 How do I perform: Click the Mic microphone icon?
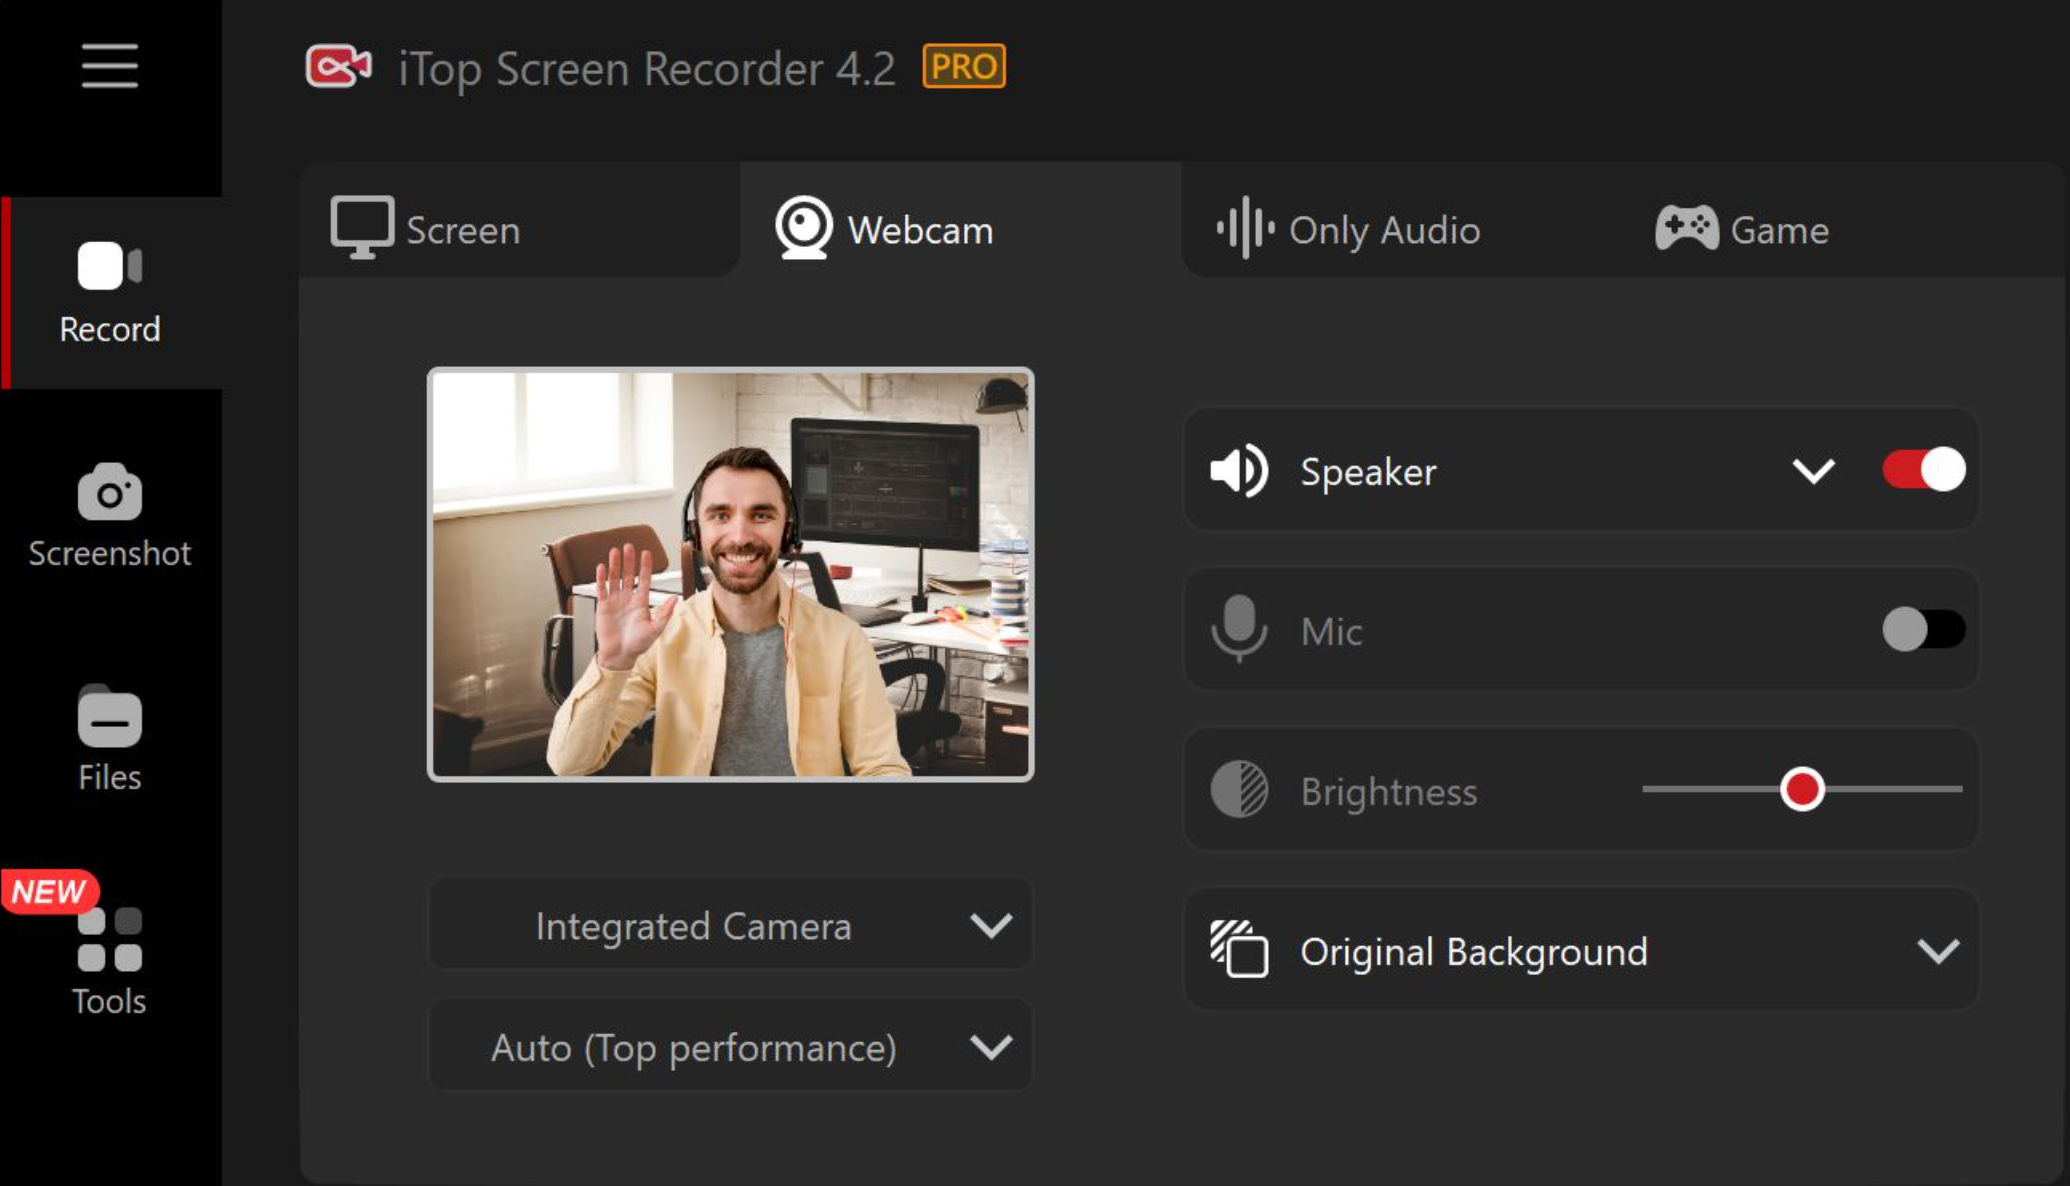[x=1239, y=630]
